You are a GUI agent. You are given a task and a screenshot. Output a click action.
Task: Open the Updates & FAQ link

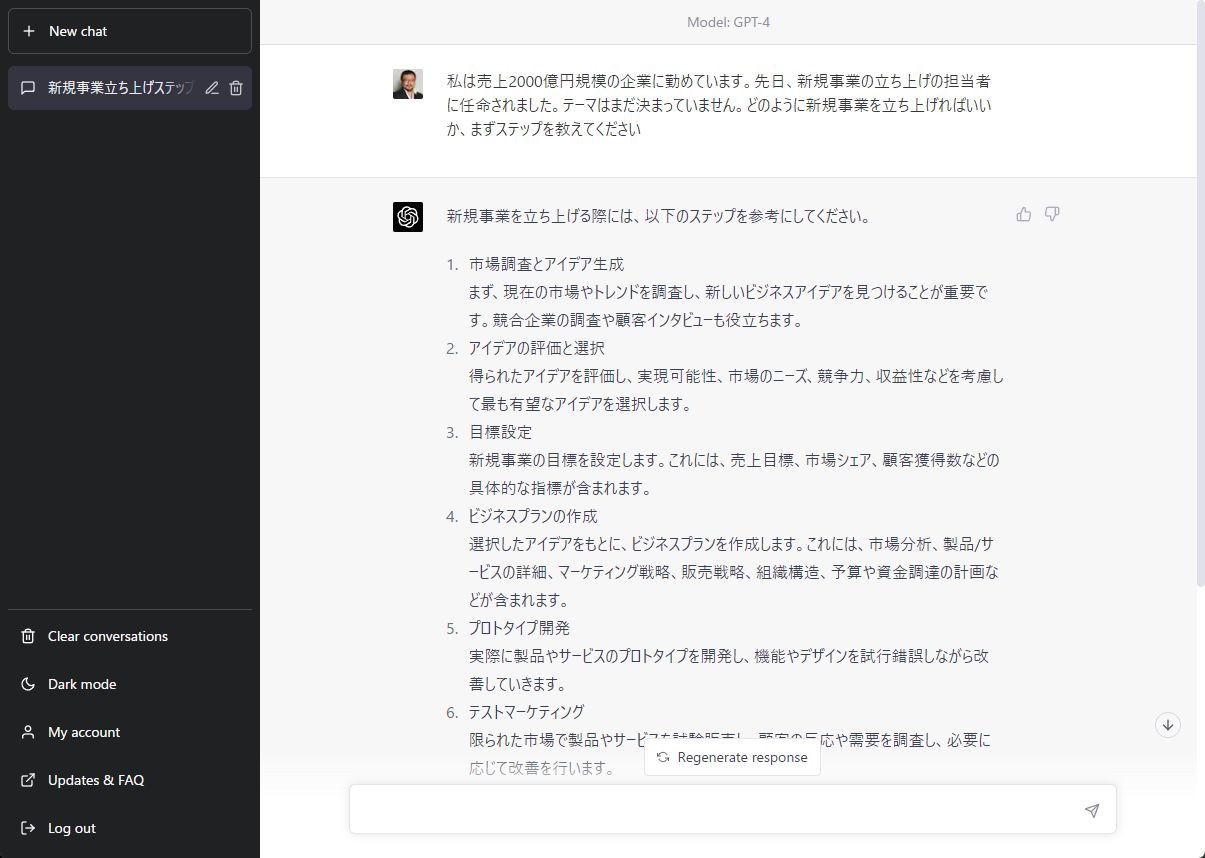point(96,780)
